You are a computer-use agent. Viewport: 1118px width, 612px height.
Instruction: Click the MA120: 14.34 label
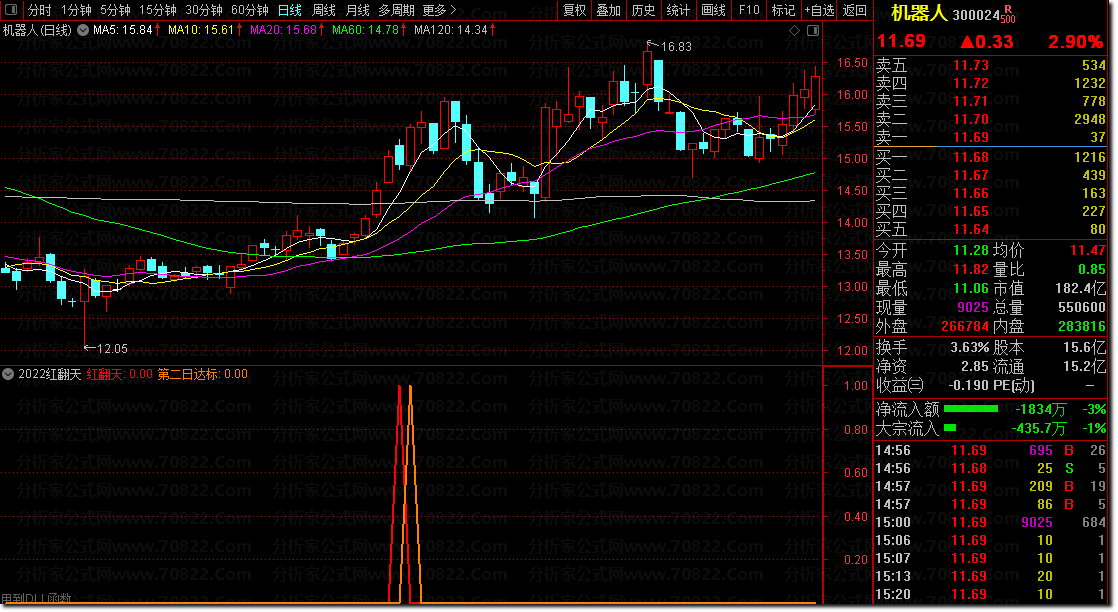point(451,30)
